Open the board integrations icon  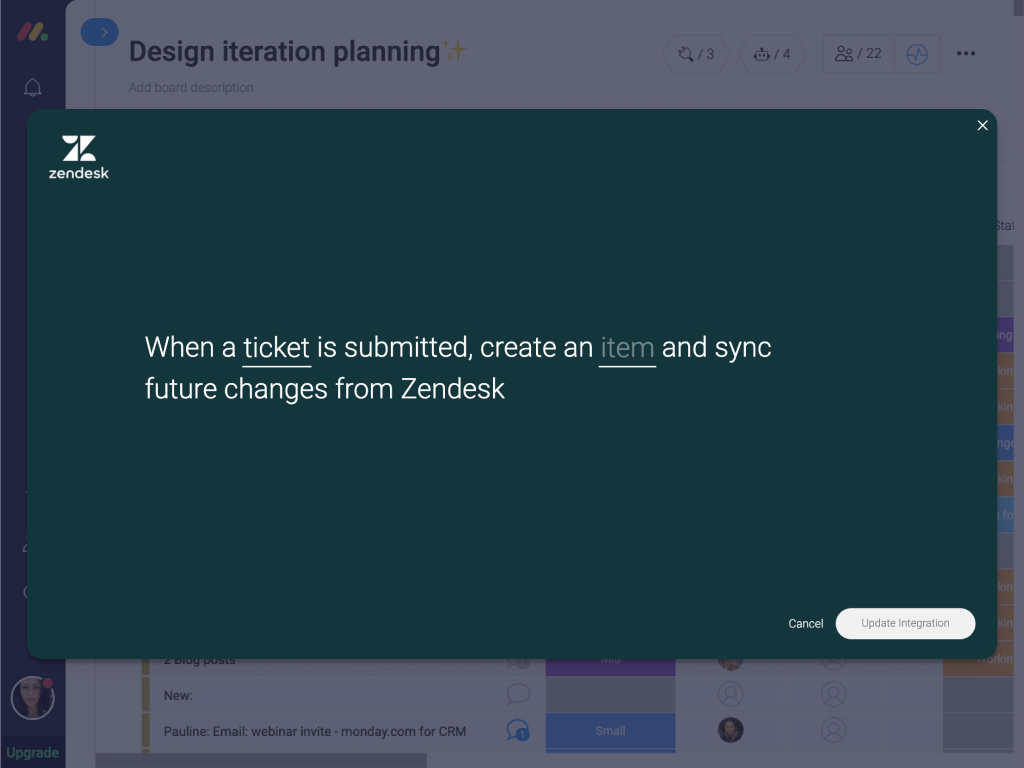coord(696,54)
